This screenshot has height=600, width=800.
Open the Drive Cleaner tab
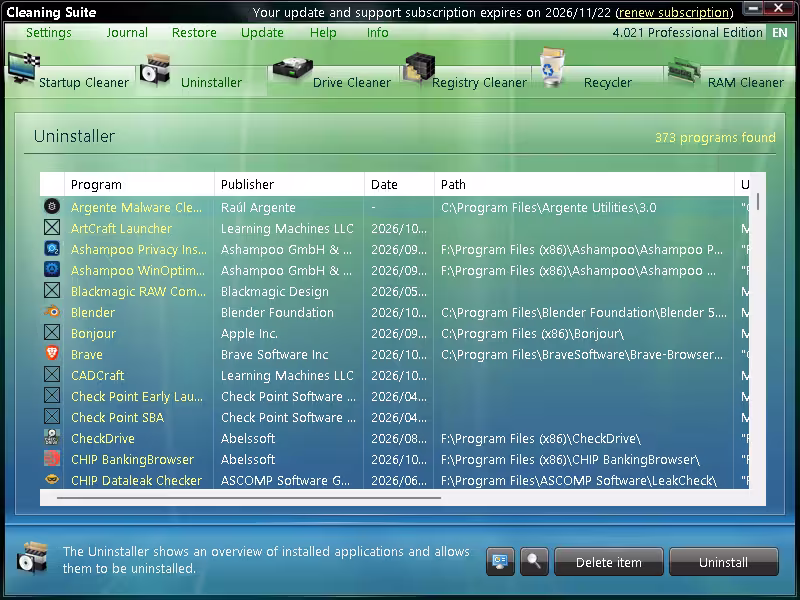click(x=333, y=74)
